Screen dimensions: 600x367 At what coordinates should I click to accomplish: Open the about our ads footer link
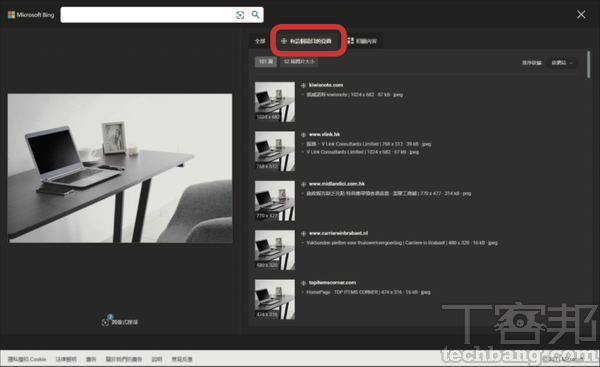pos(124,359)
